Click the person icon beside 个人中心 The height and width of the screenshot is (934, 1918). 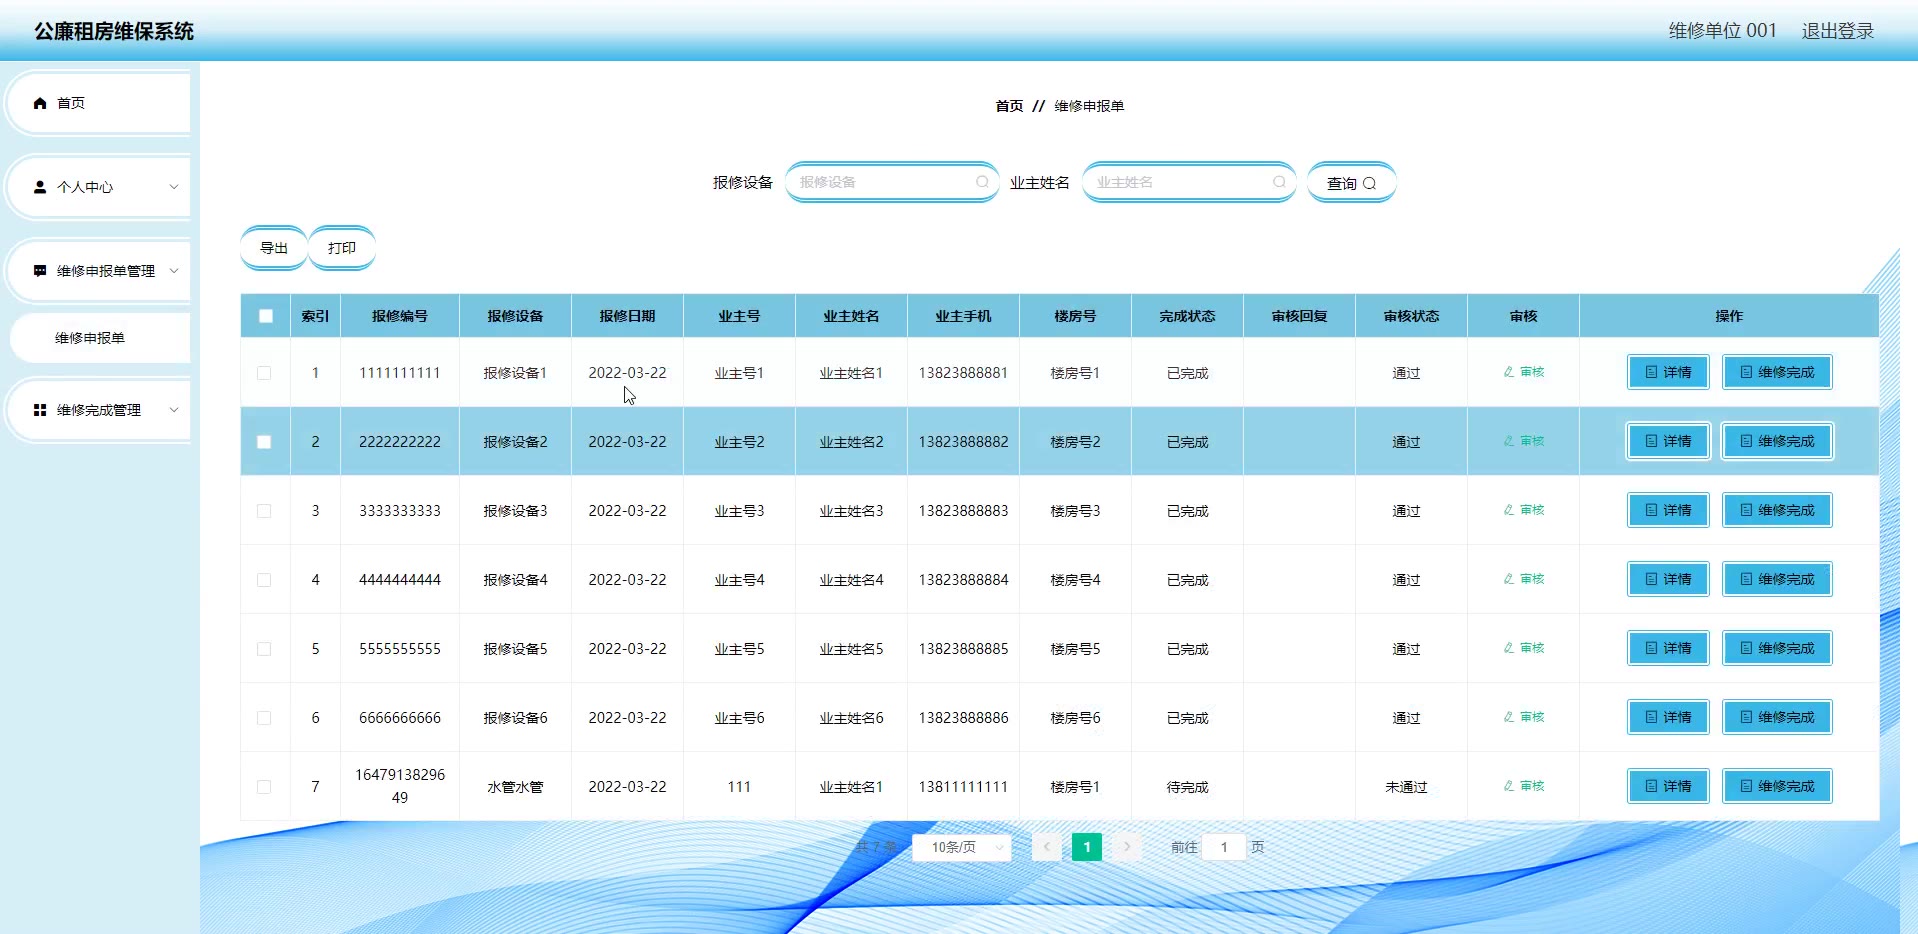[40, 187]
